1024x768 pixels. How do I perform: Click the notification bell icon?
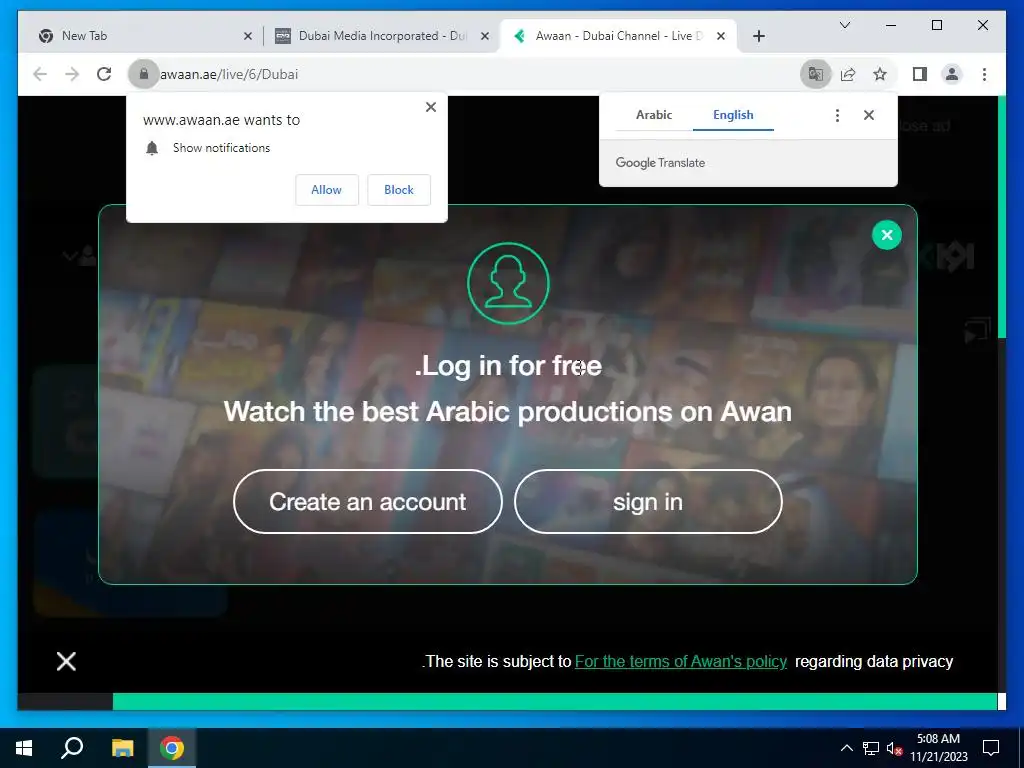pyautogui.click(x=152, y=148)
